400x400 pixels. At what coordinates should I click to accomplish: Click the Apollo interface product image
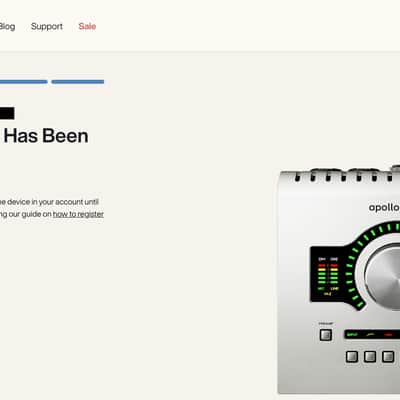click(x=339, y=280)
